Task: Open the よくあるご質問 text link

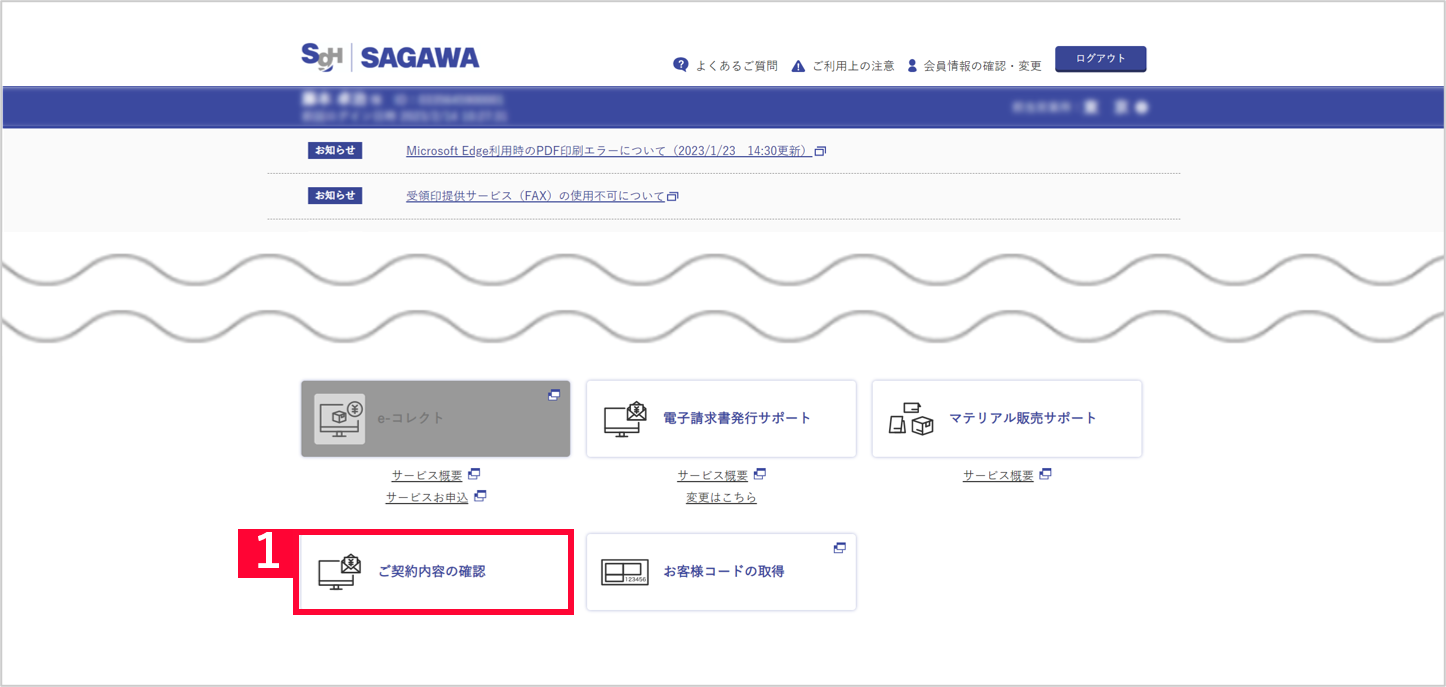Action: pos(736,66)
